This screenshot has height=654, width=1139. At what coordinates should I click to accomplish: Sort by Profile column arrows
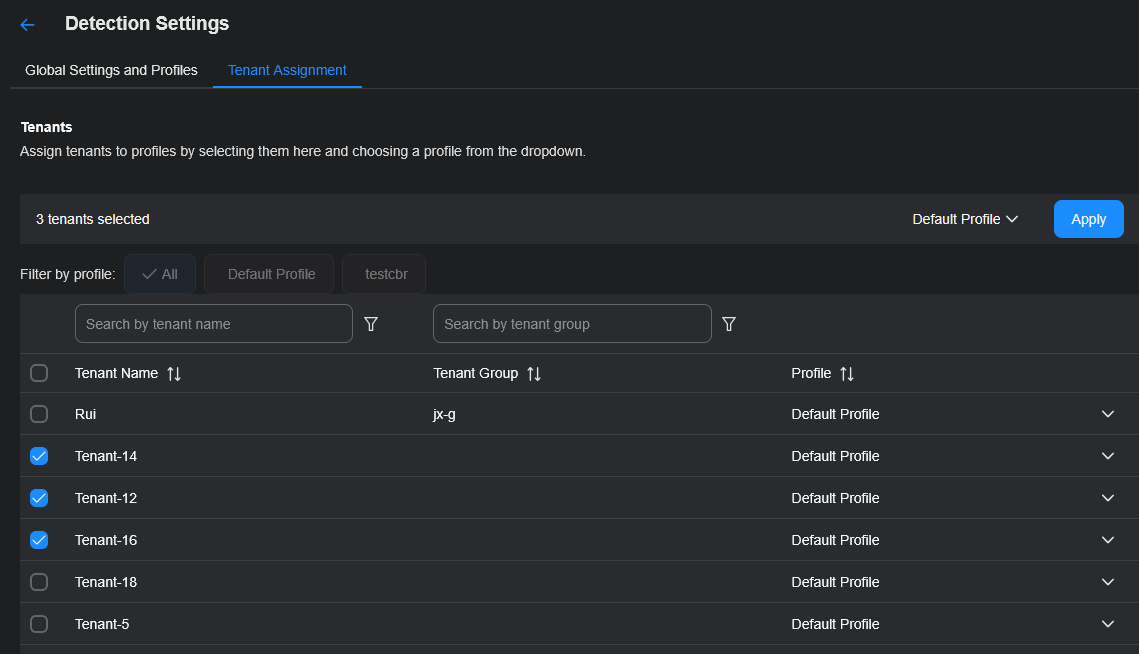click(847, 373)
